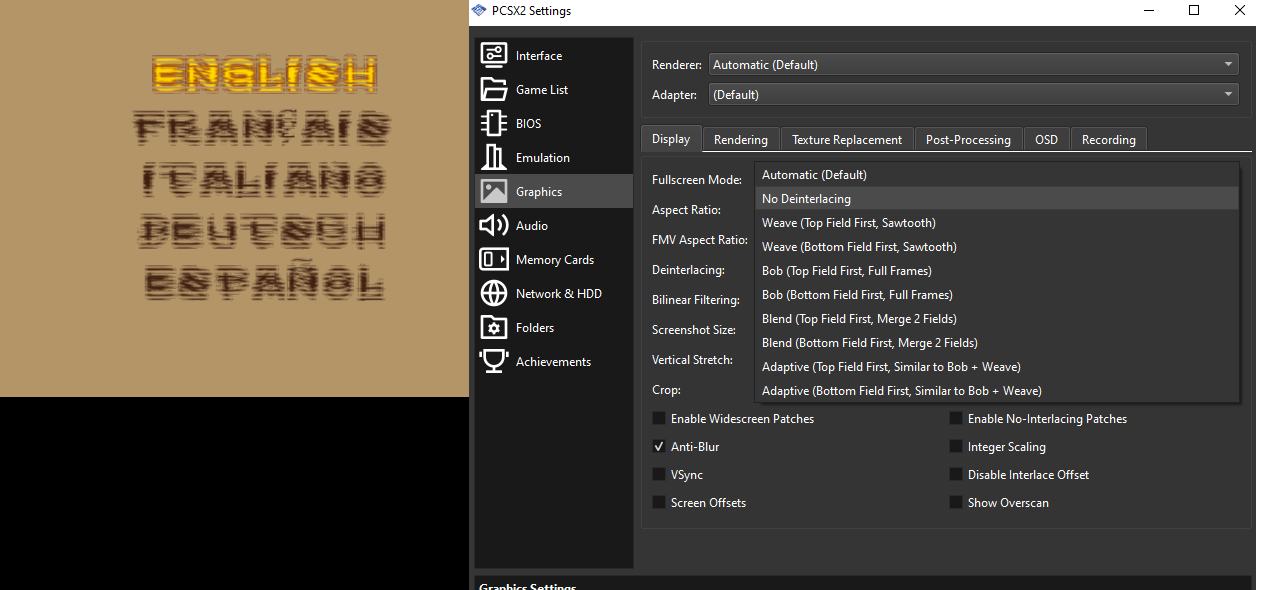Image resolution: width=1264 pixels, height=590 pixels.
Task: Choose Blend (Top Field First, Merge 2 Fields)
Action: pyautogui.click(x=997, y=319)
